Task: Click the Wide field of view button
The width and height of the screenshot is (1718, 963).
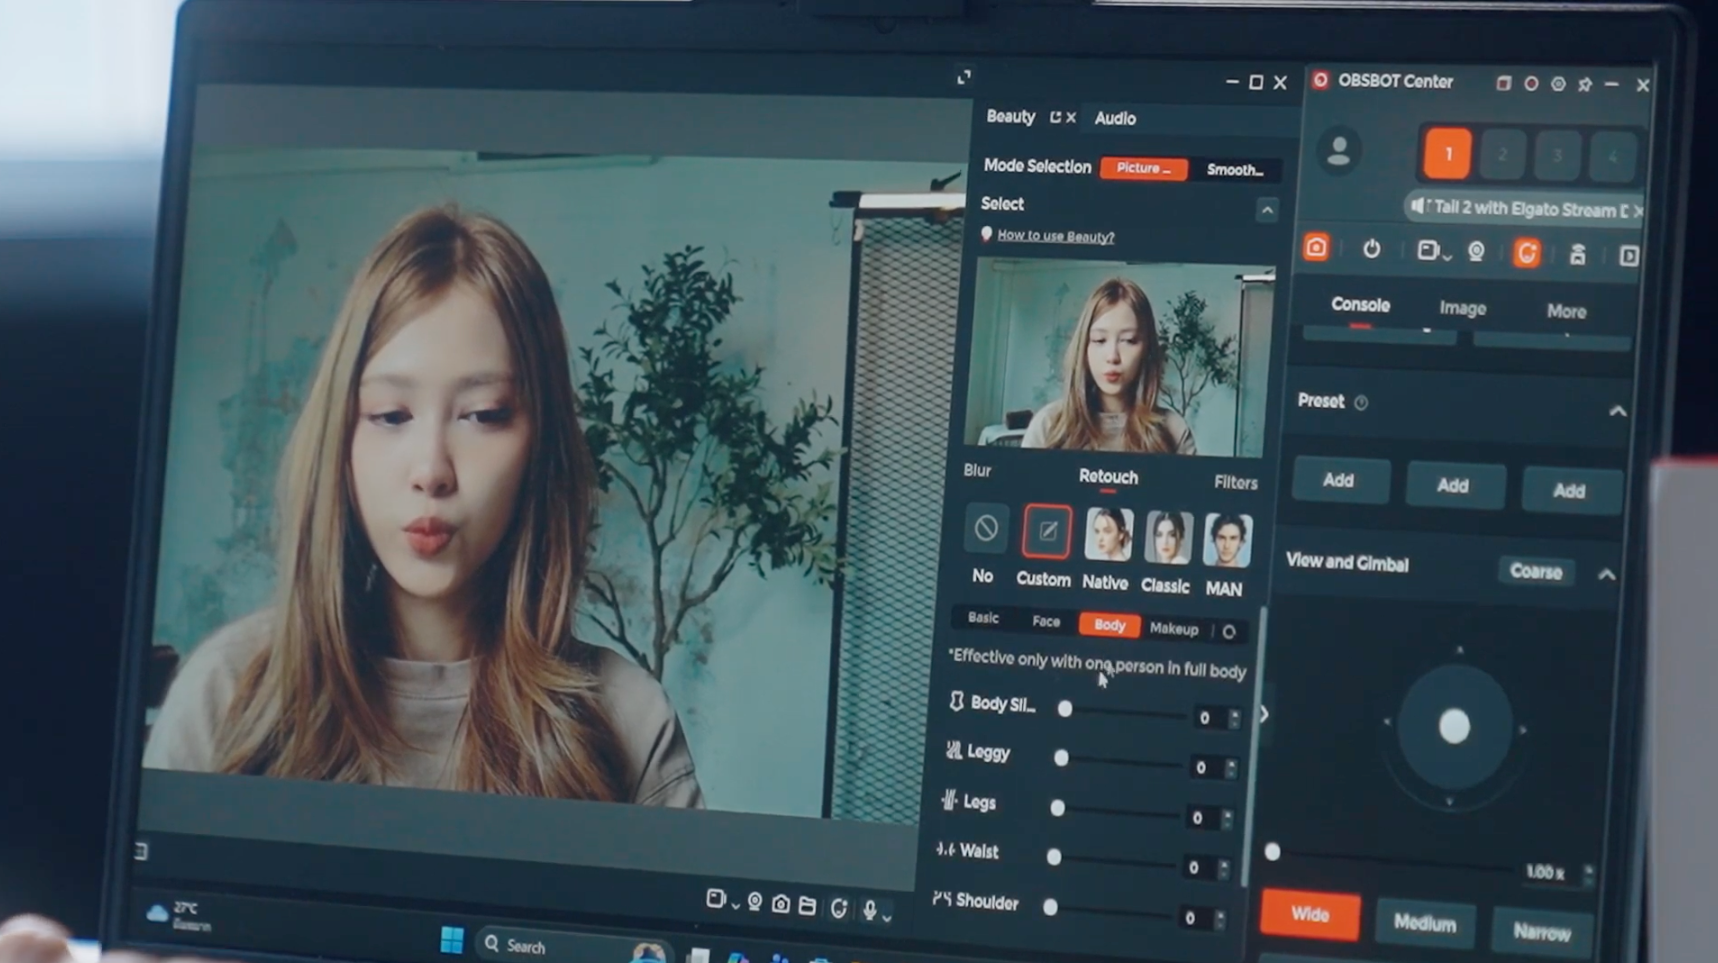Action: (x=1310, y=914)
